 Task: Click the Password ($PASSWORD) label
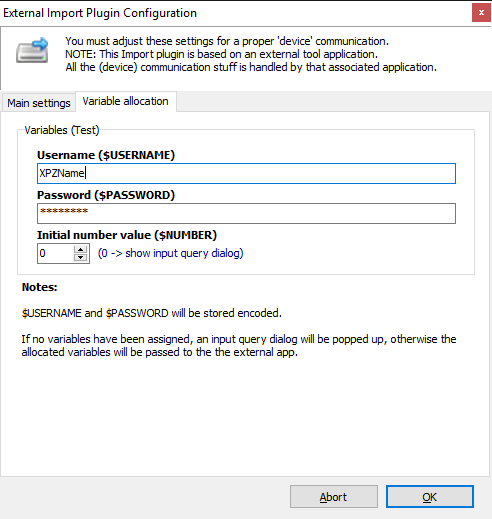tap(106, 195)
